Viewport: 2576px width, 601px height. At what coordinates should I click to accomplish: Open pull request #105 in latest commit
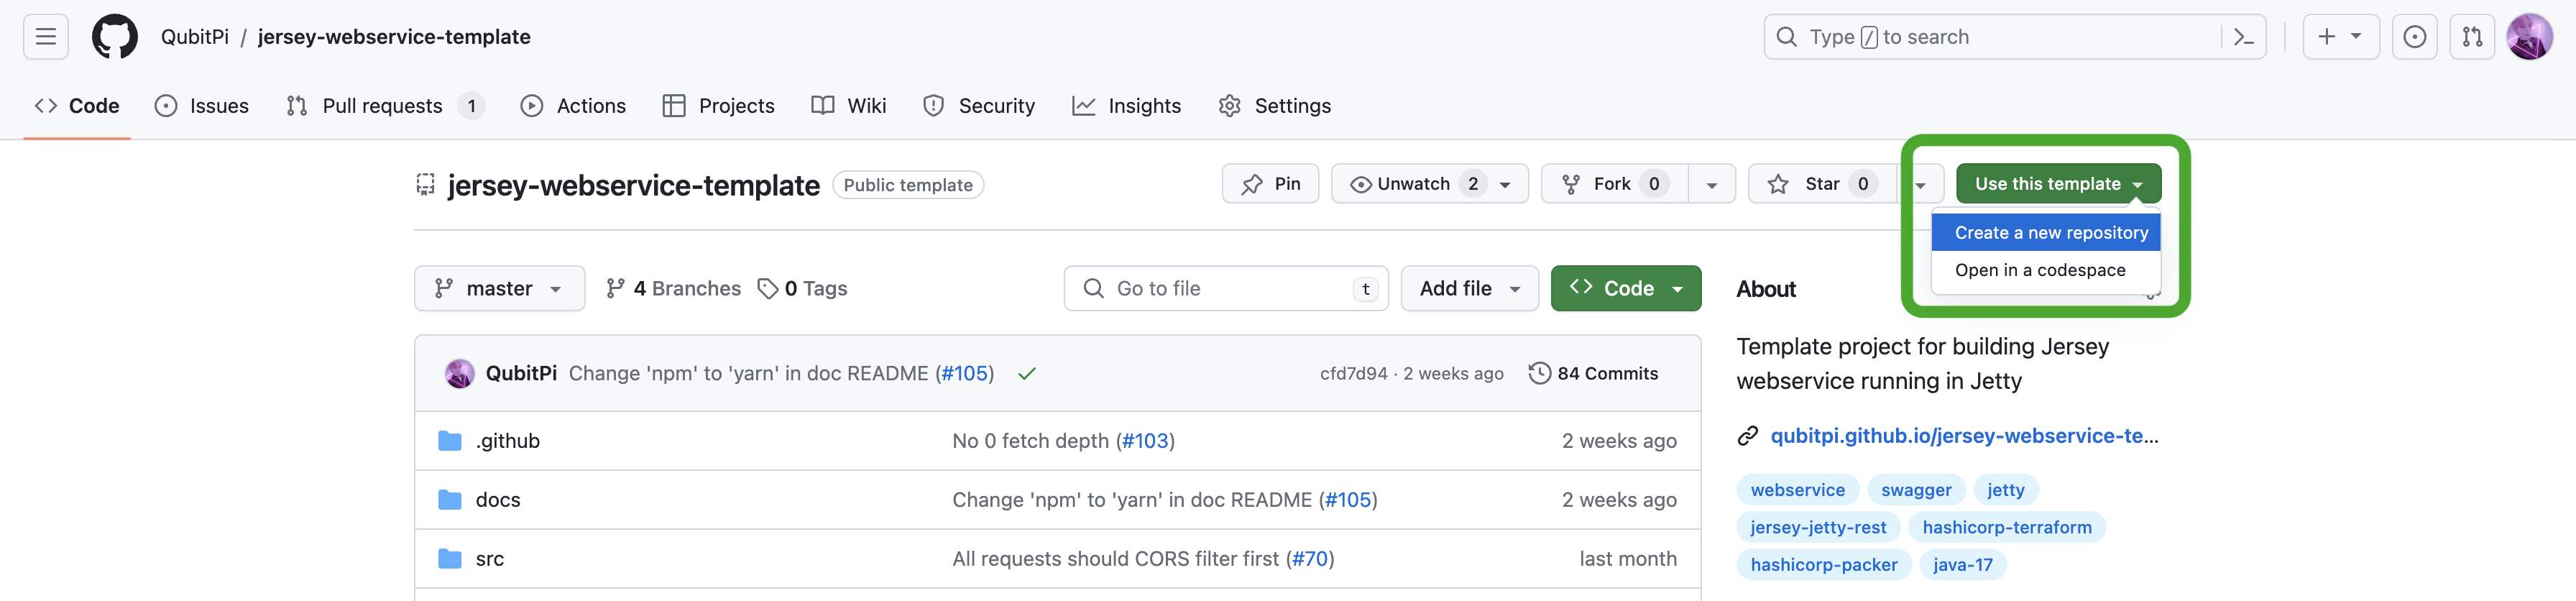click(x=965, y=374)
